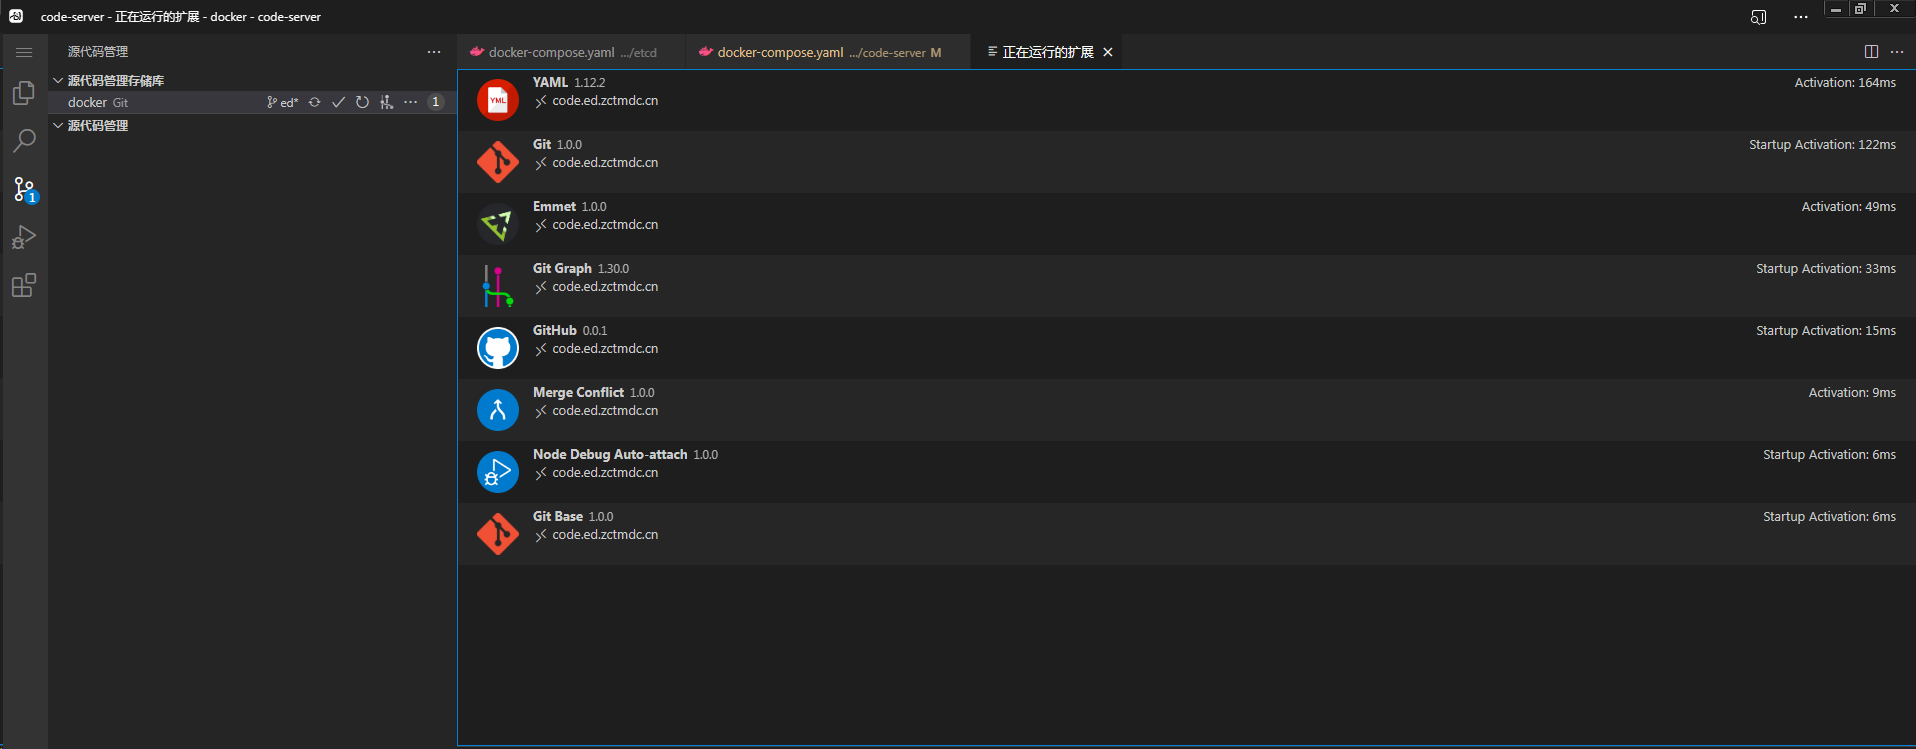Select the GitHub extension entry
Screen dimensions: 1916x749
point(1187,348)
